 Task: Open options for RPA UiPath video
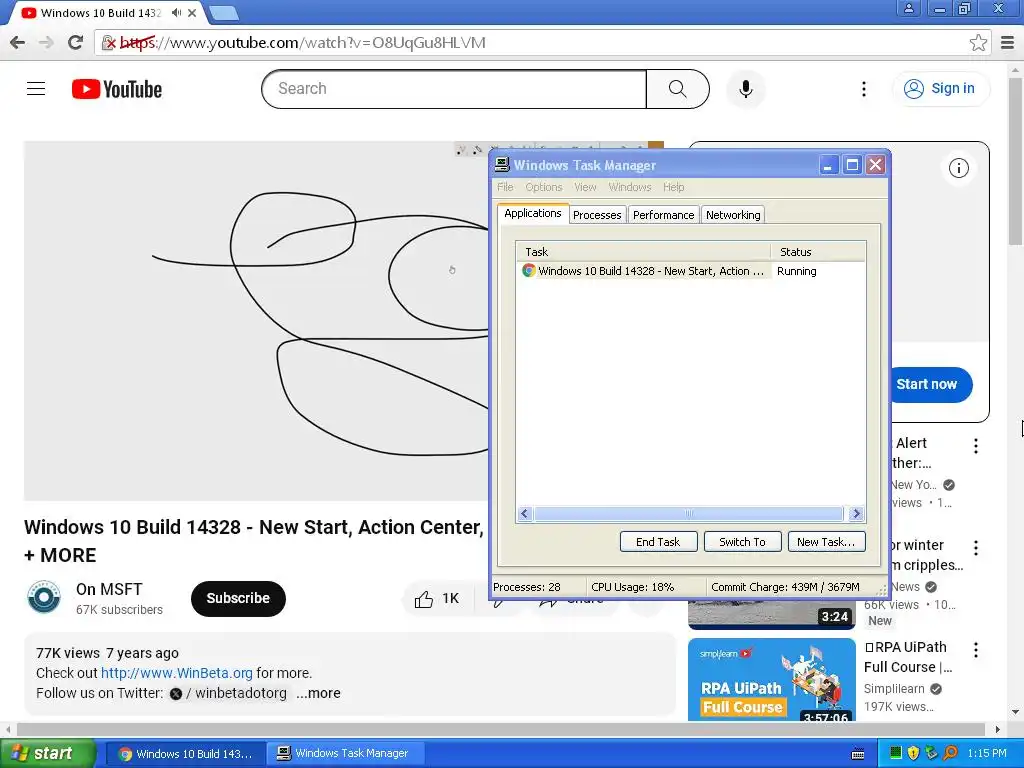tap(975, 650)
